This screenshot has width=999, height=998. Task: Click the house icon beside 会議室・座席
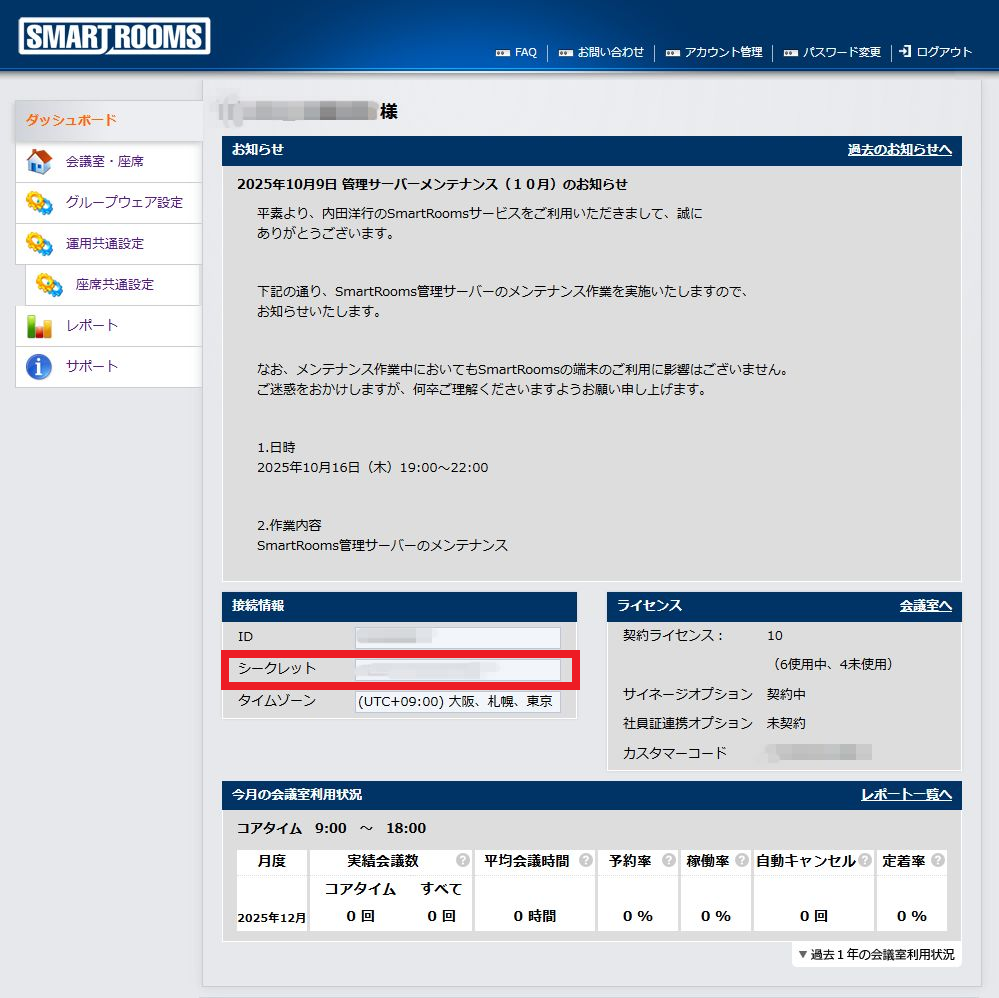(39, 161)
